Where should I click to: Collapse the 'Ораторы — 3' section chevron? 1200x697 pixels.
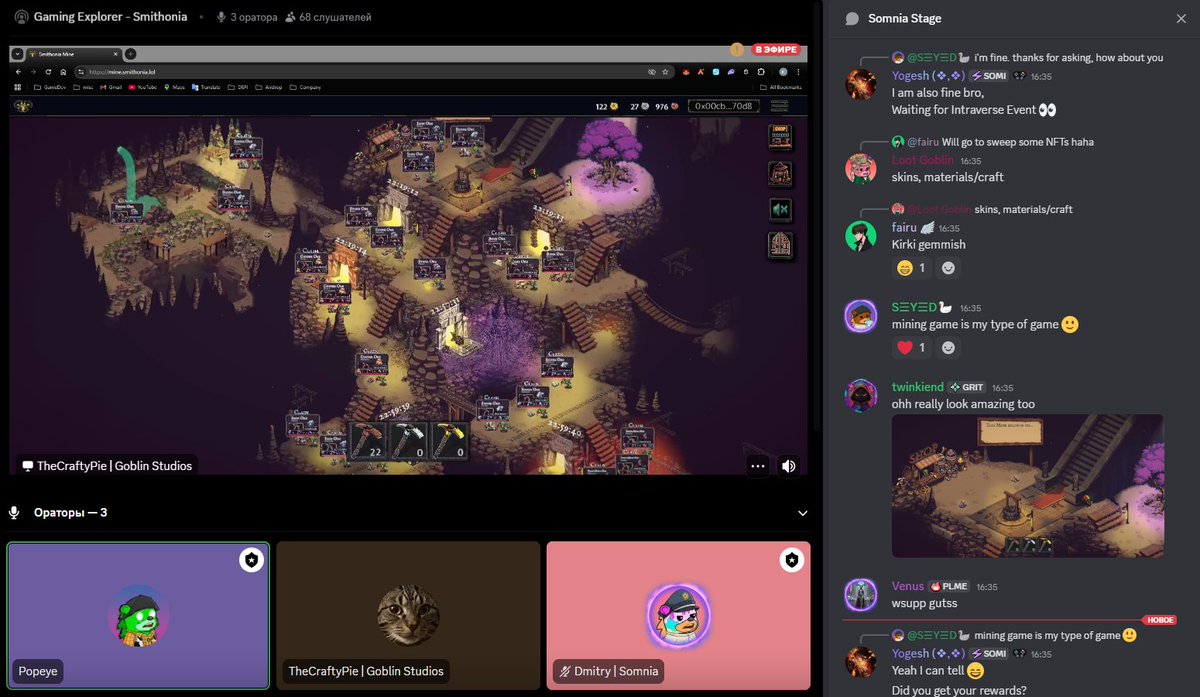(801, 513)
